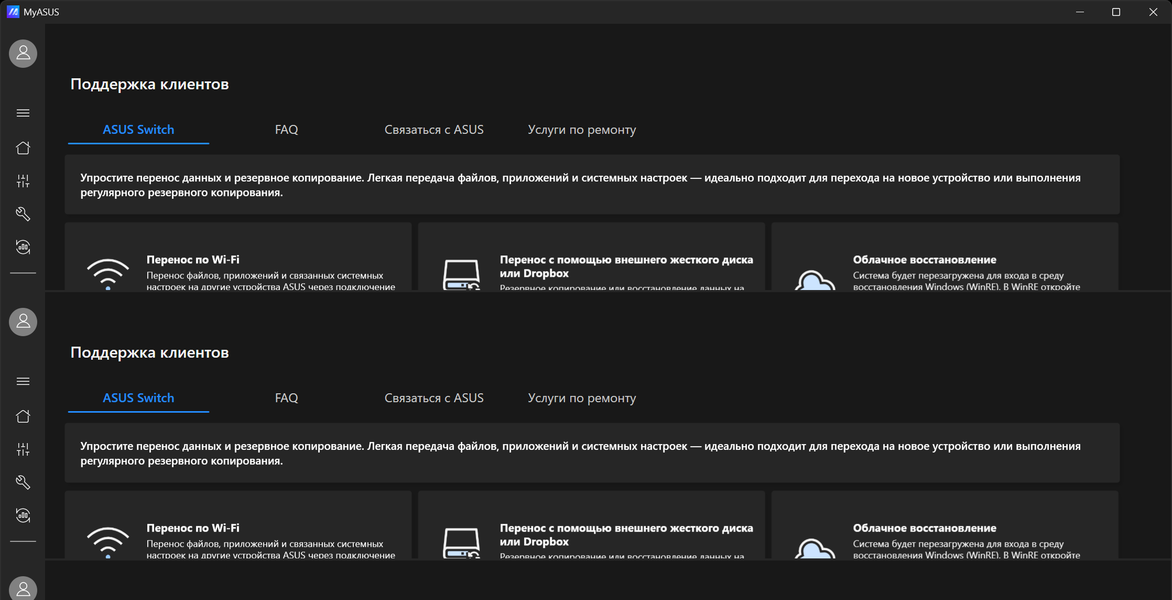Open the lower FAQ tab
Viewport: 1172px width, 600px height.
[x=286, y=398]
